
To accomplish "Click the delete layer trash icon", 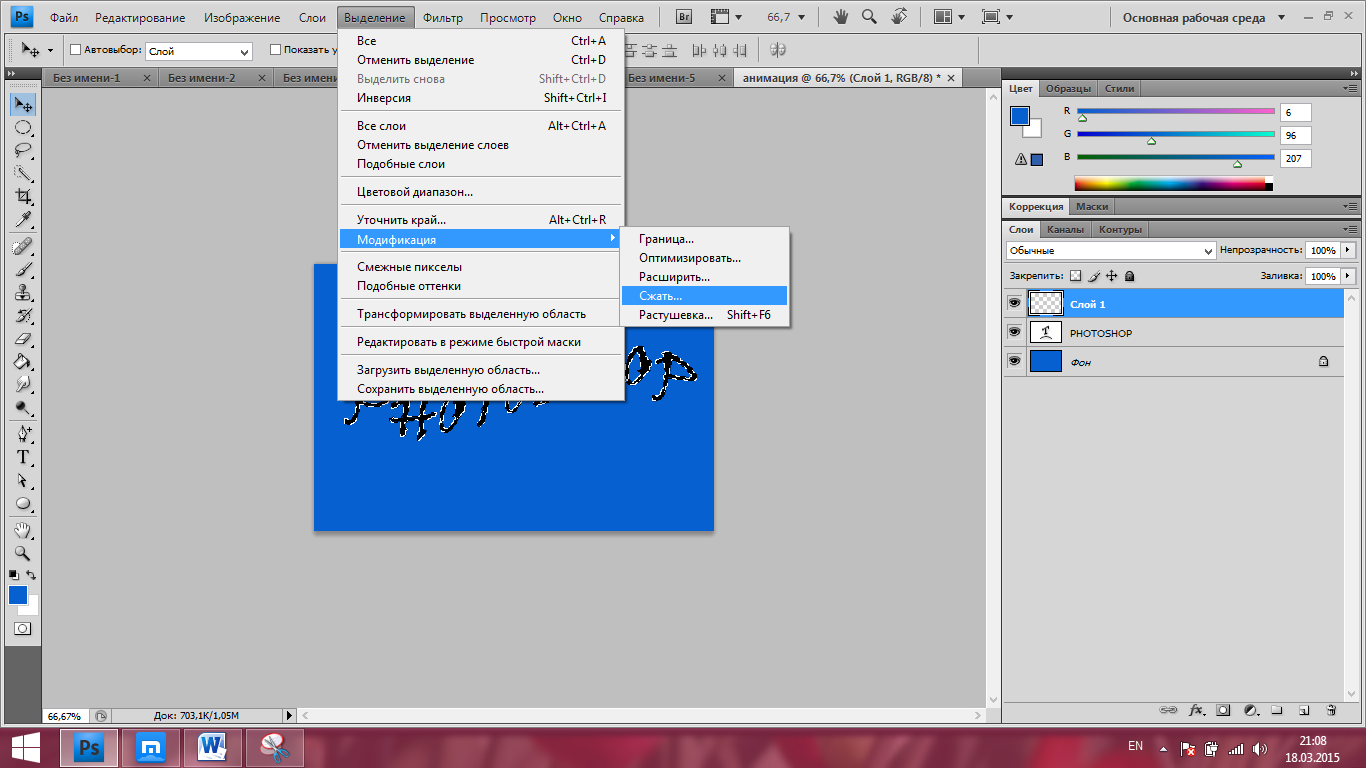I will [1331, 710].
